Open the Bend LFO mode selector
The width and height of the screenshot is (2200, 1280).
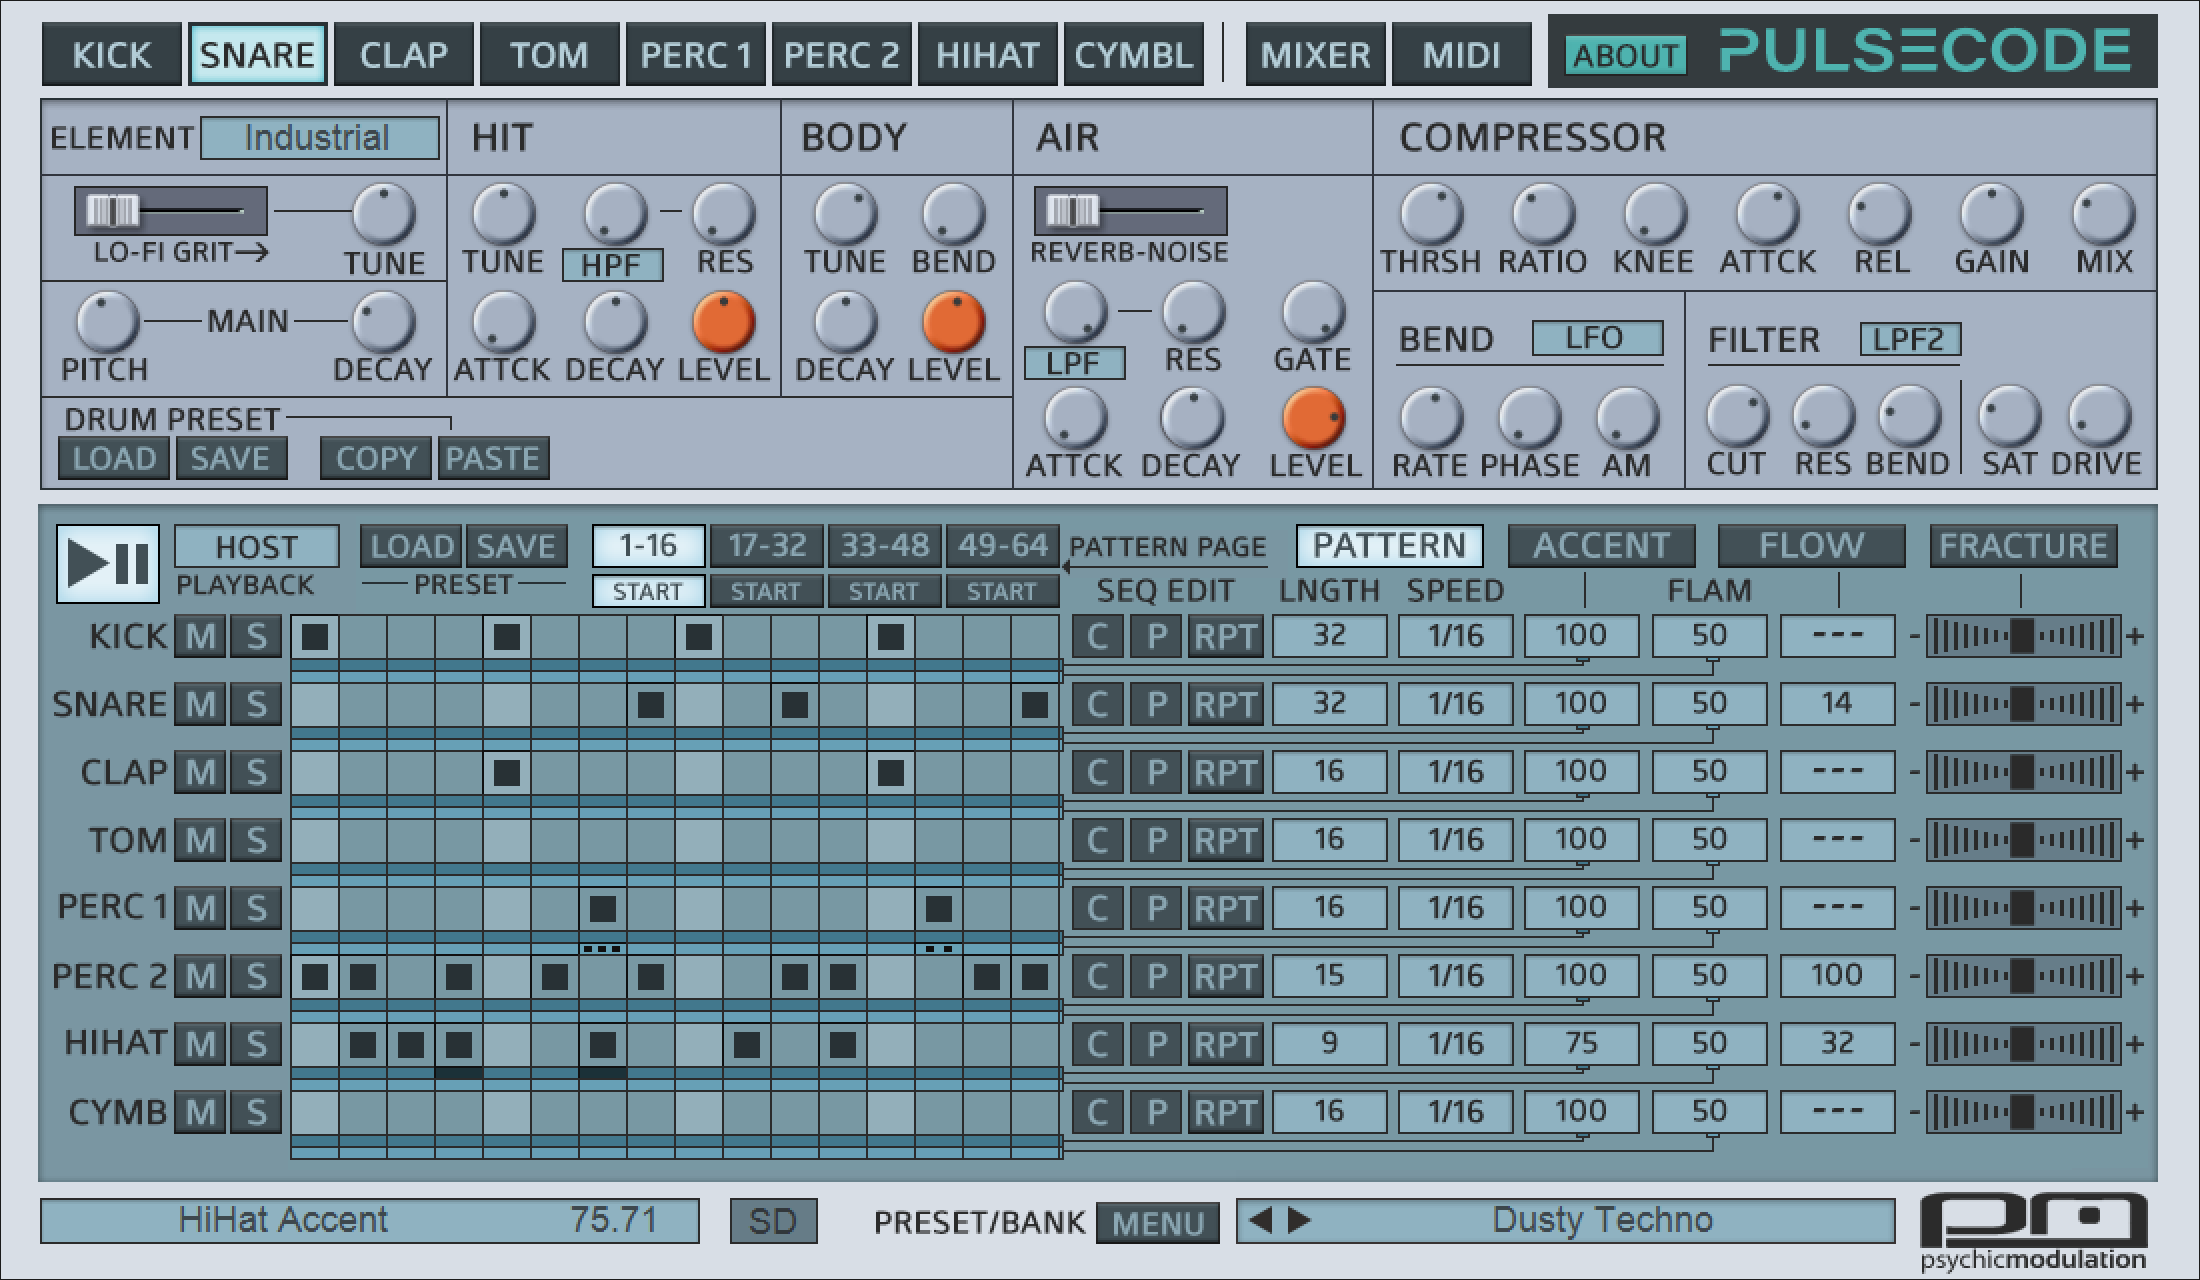(x=1597, y=338)
